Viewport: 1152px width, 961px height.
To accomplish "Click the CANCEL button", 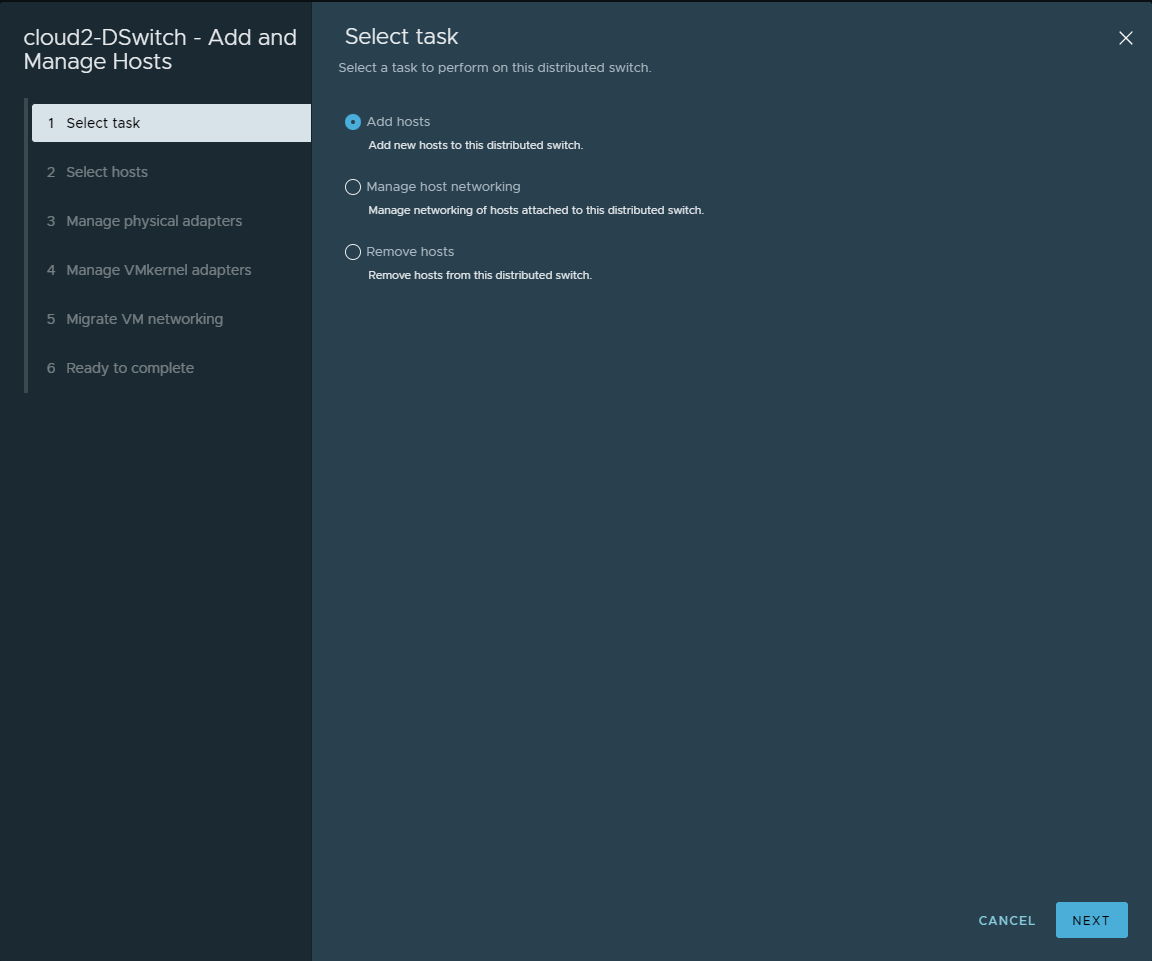I will pyautogui.click(x=1007, y=921).
